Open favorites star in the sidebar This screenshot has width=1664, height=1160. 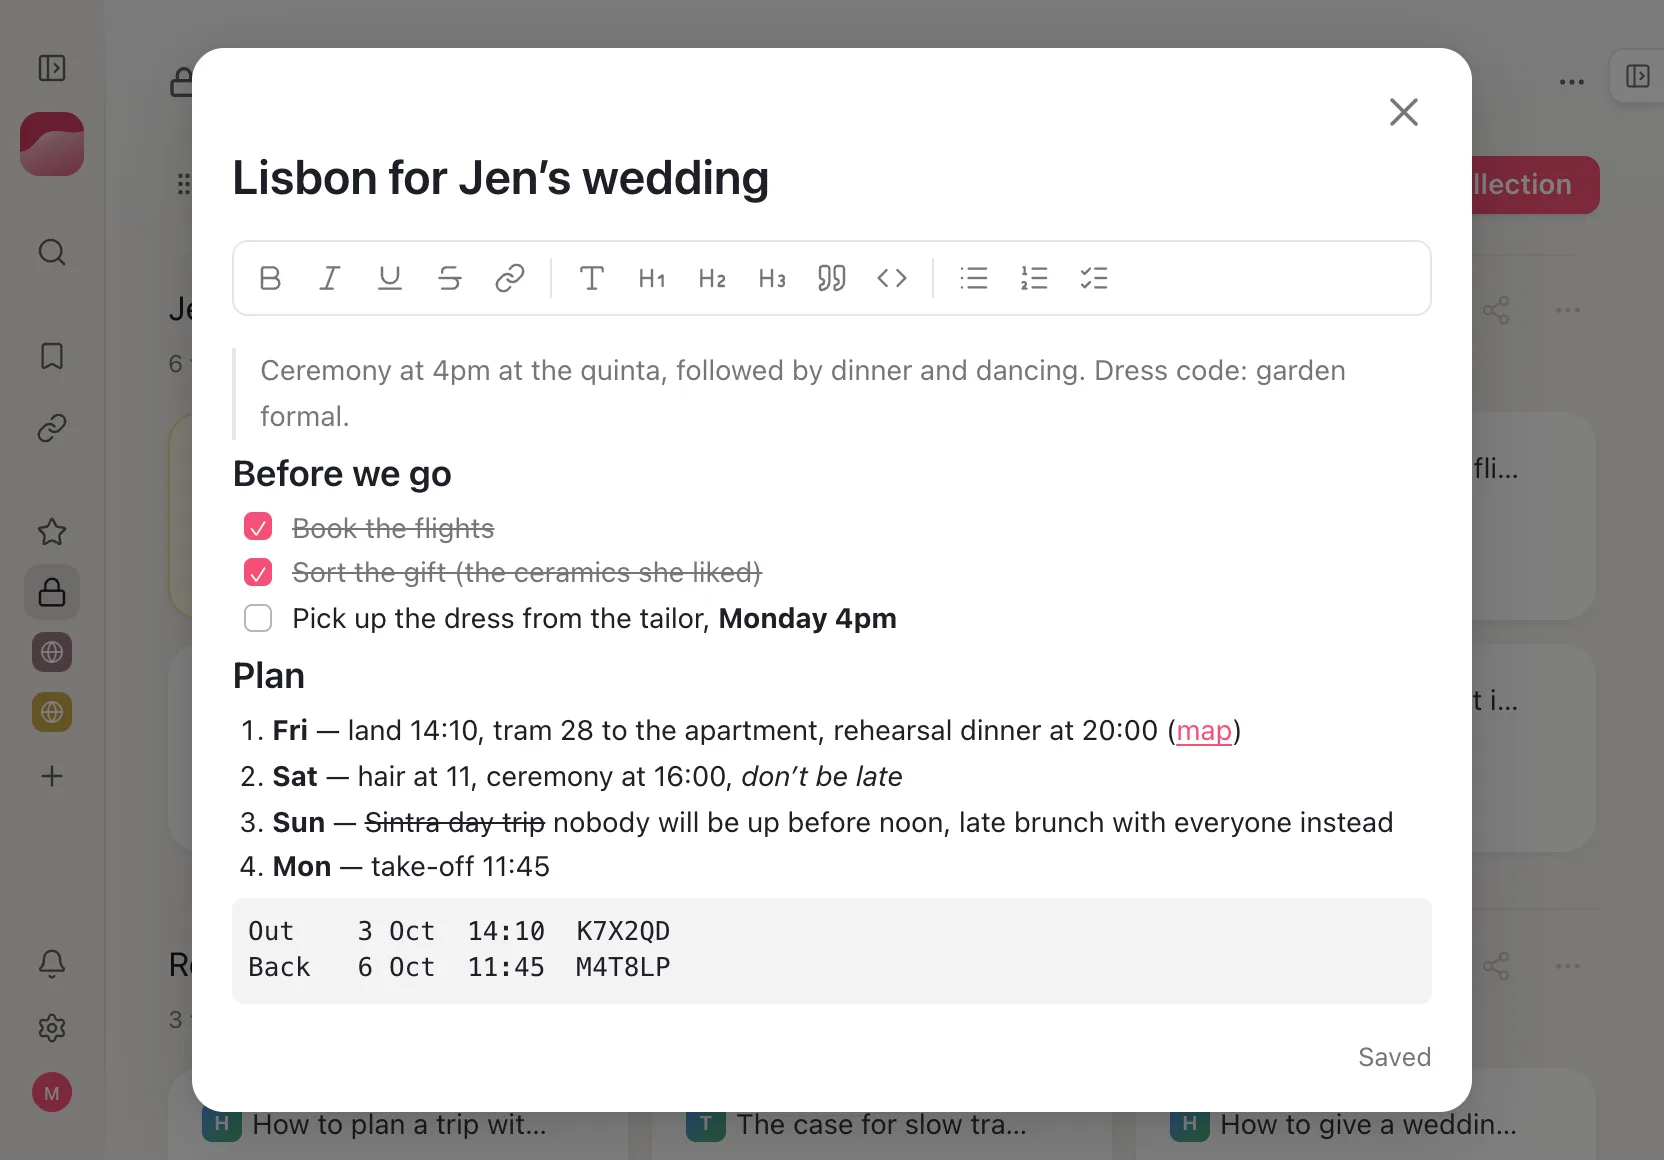point(52,532)
